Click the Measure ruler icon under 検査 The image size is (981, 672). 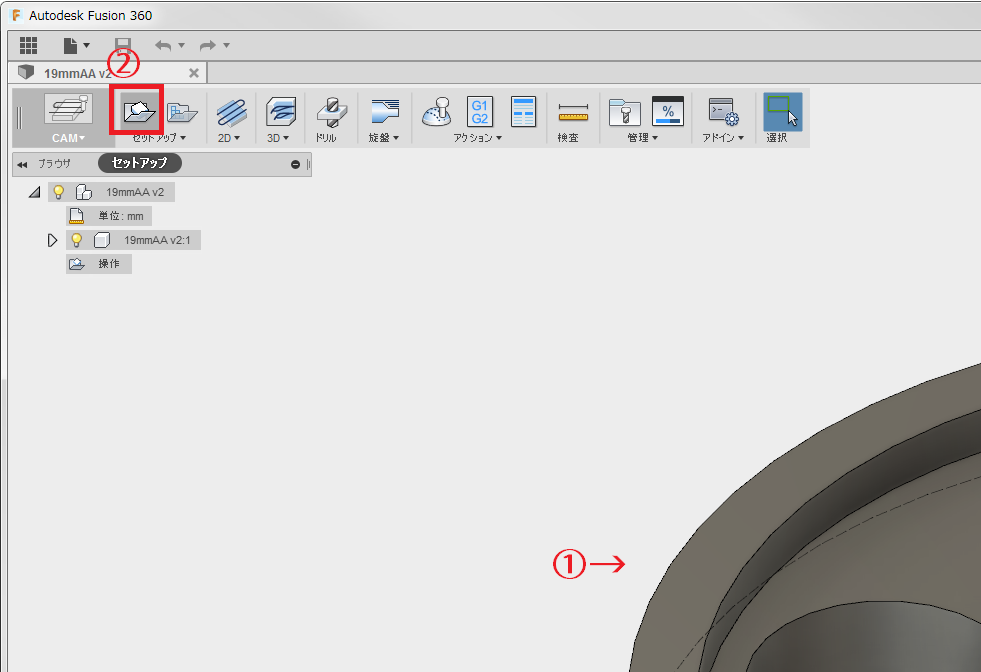573,113
